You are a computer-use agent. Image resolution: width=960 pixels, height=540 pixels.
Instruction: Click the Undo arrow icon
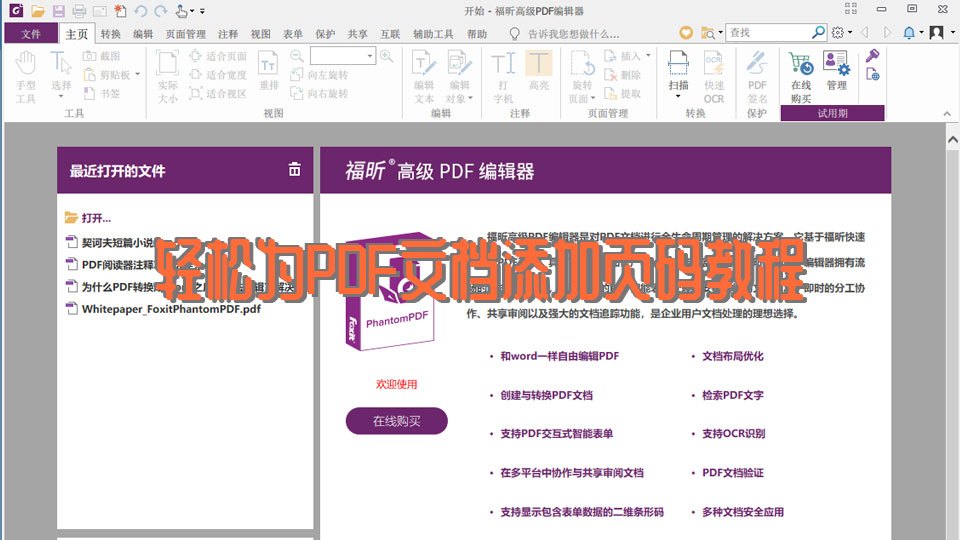click(141, 11)
